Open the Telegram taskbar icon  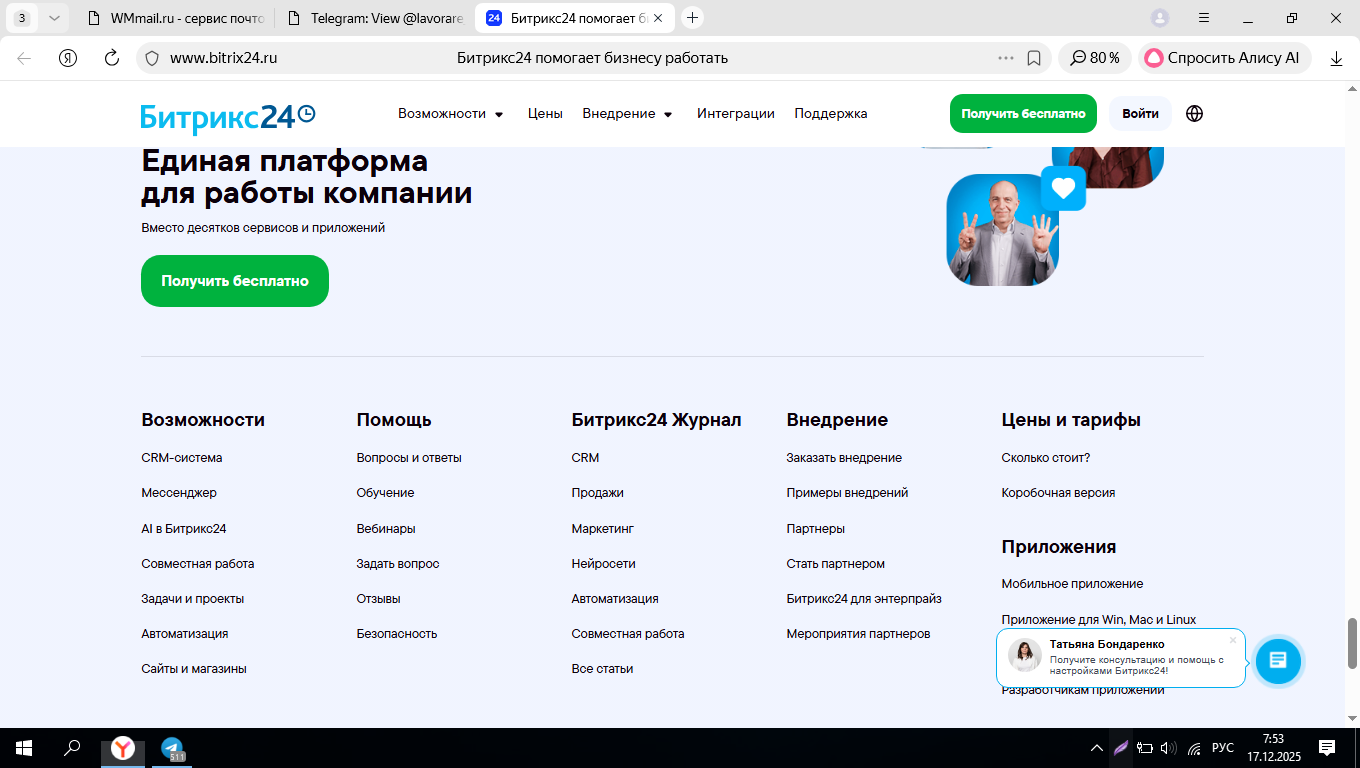tap(173, 748)
